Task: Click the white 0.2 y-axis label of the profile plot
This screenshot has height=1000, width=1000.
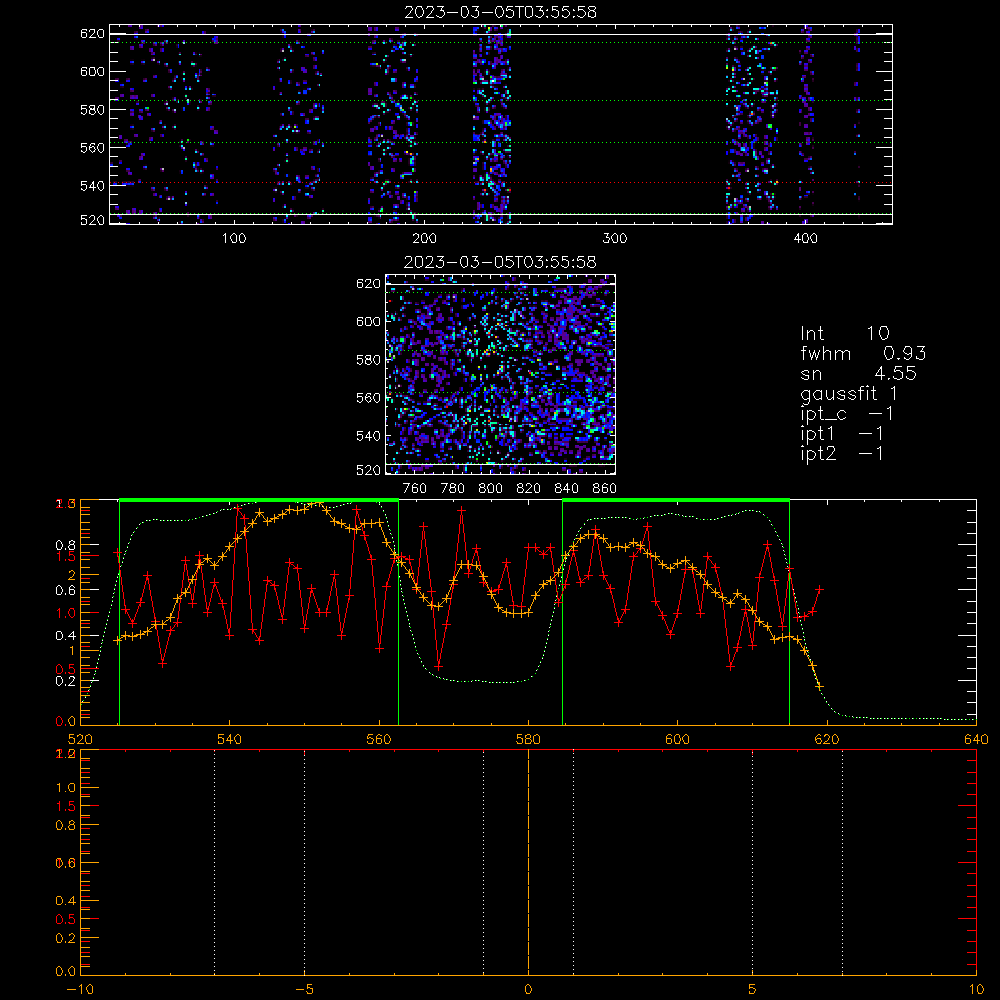Action: click(66, 680)
